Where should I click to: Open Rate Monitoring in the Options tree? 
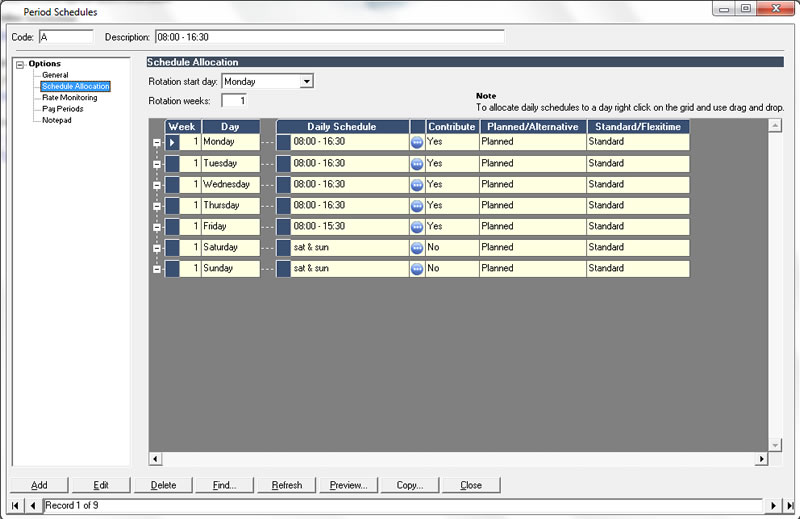click(70, 98)
